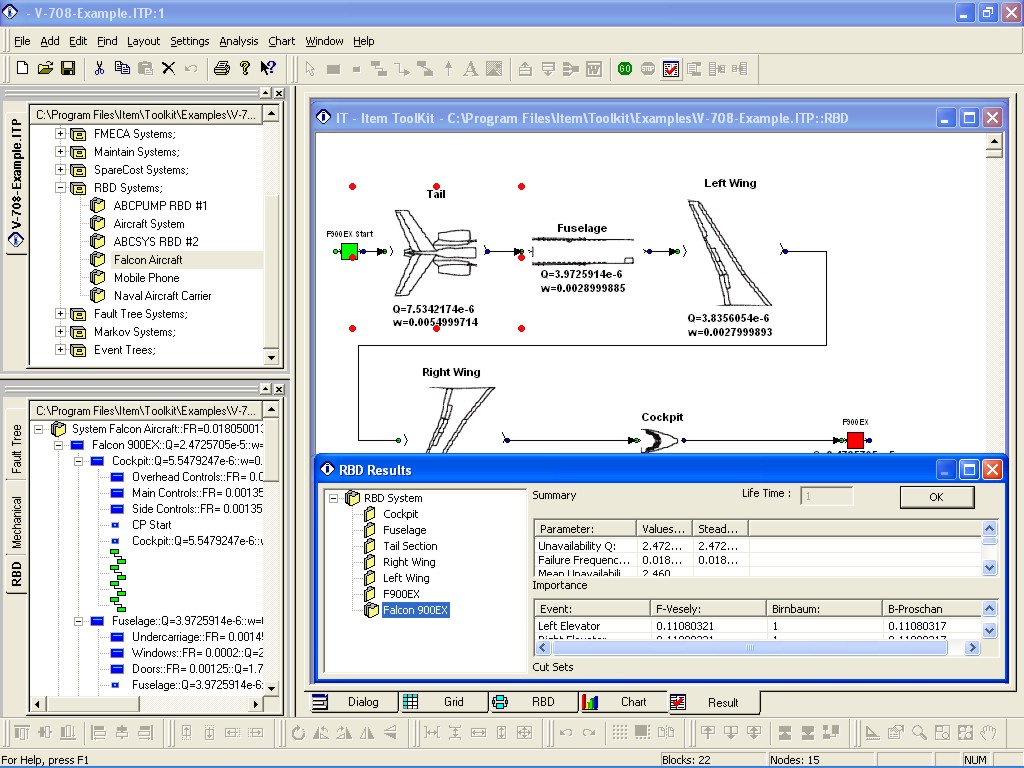This screenshot has height=768, width=1024.
Task: Switch to the Result tab
Action: [714, 703]
